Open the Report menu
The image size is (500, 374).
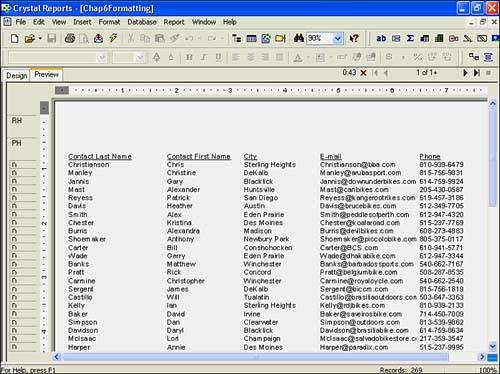click(x=174, y=22)
